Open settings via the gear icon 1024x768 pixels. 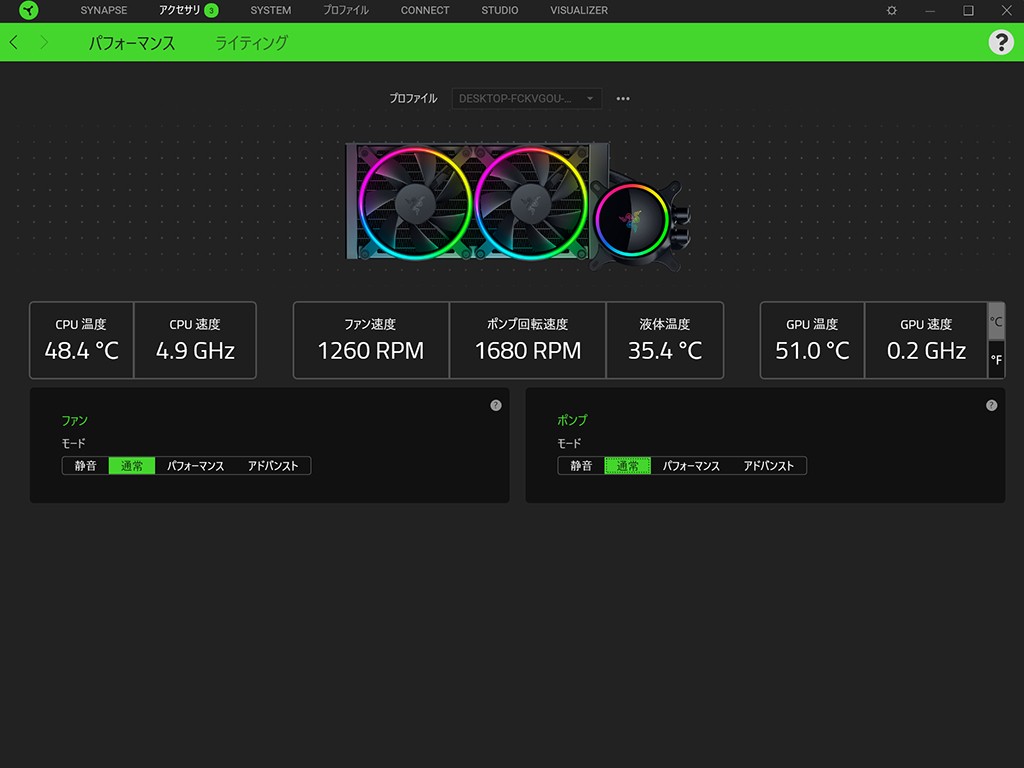point(892,11)
